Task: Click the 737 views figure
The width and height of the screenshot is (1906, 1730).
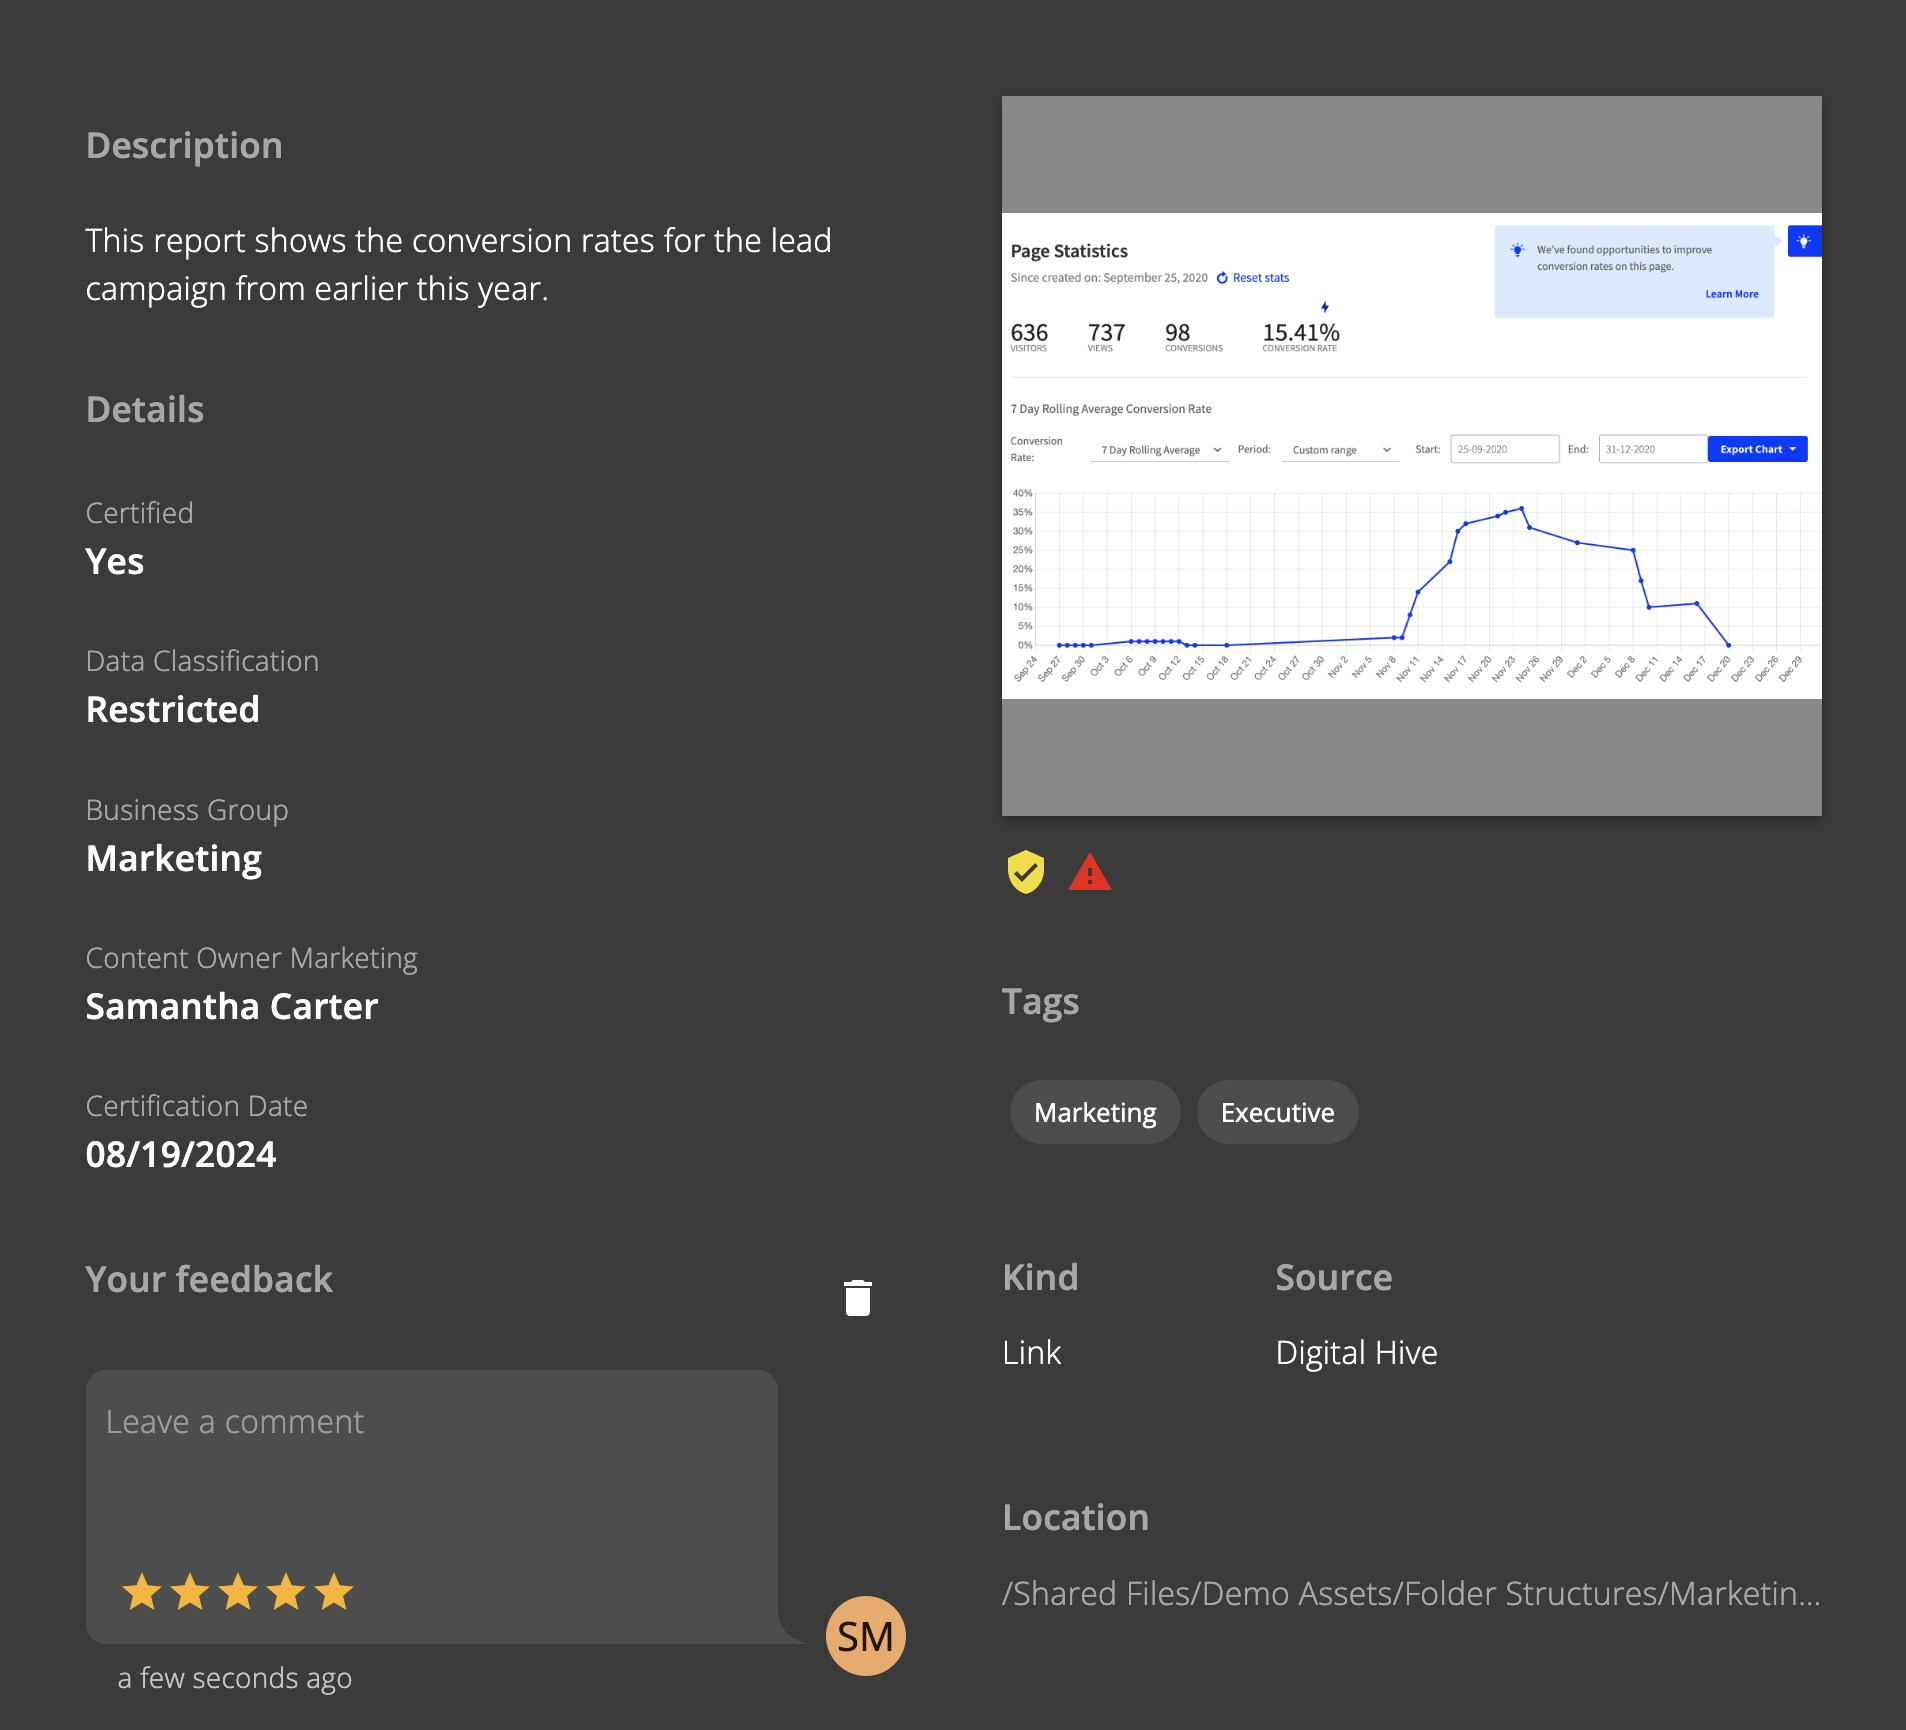Action: point(1106,332)
